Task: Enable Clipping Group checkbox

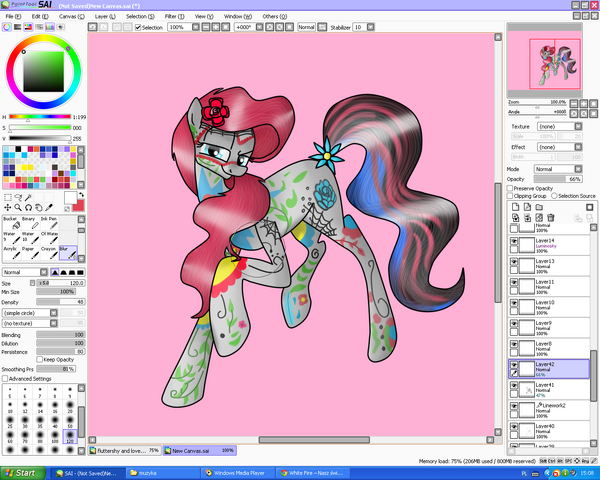Action: (x=510, y=196)
